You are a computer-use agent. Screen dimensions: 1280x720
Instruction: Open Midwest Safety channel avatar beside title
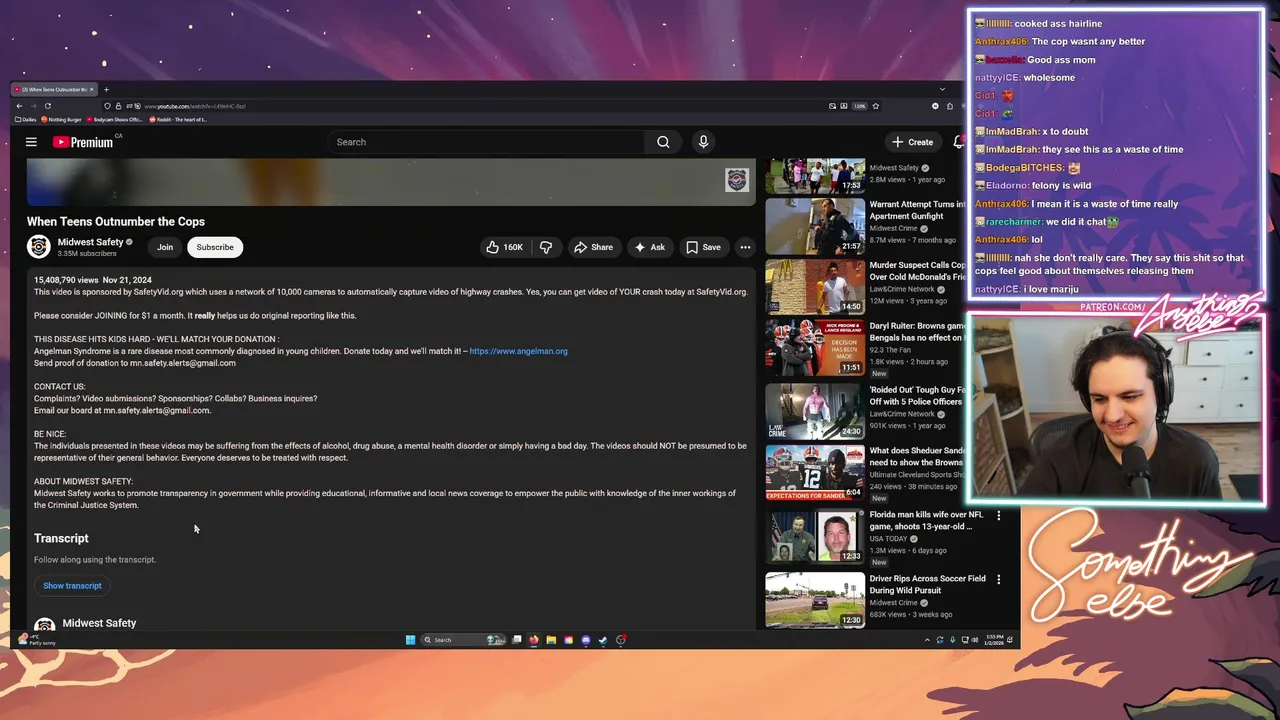click(39, 247)
